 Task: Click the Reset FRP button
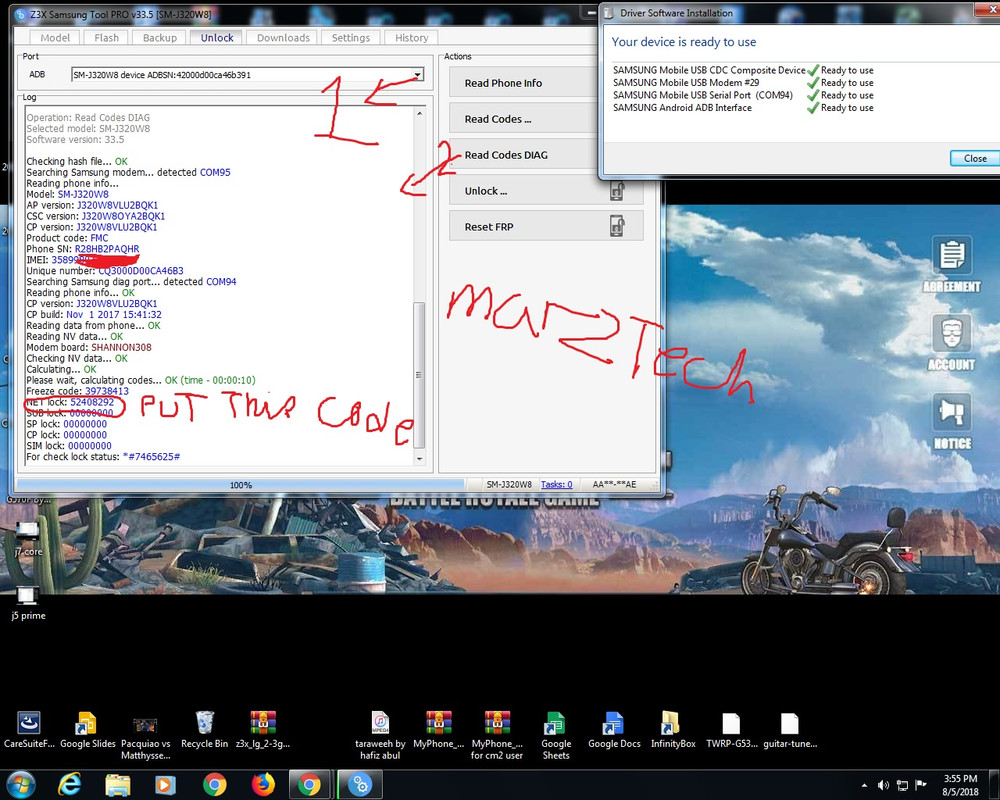tap(546, 226)
